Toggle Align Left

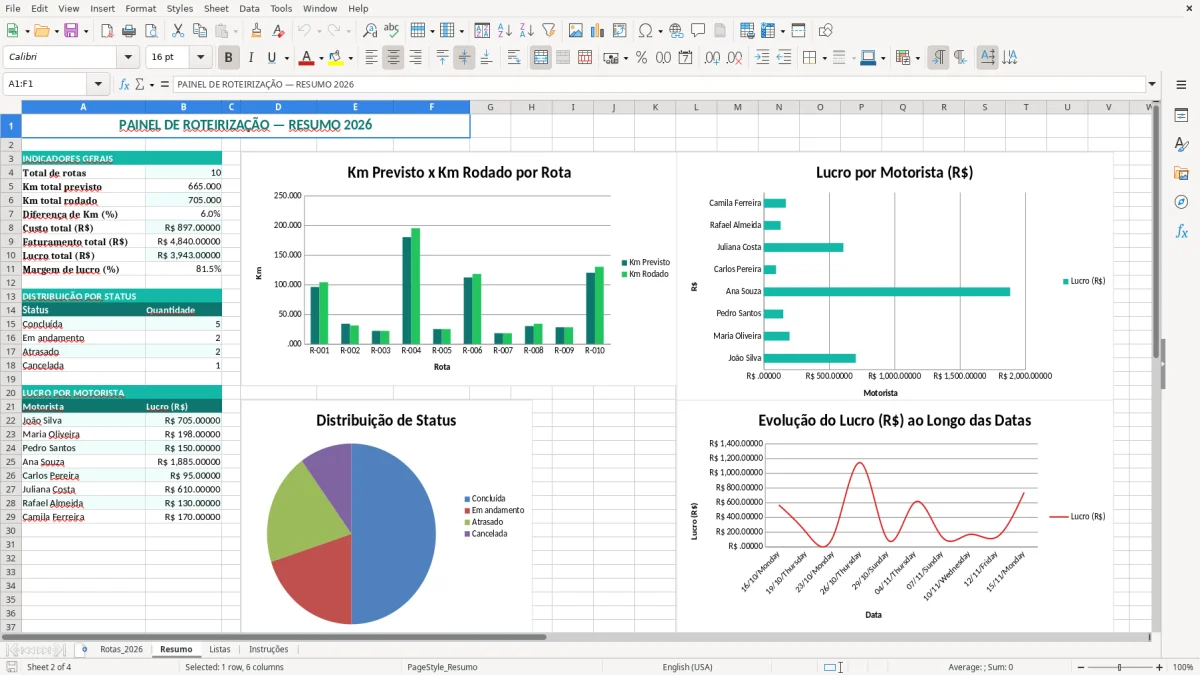[x=371, y=58]
